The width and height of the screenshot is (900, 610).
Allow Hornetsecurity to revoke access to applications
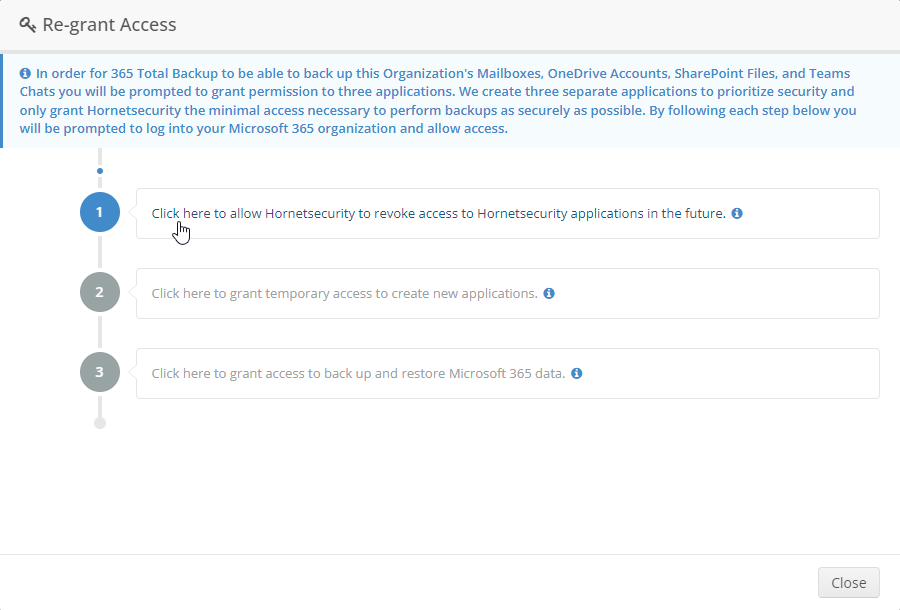[438, 214]
